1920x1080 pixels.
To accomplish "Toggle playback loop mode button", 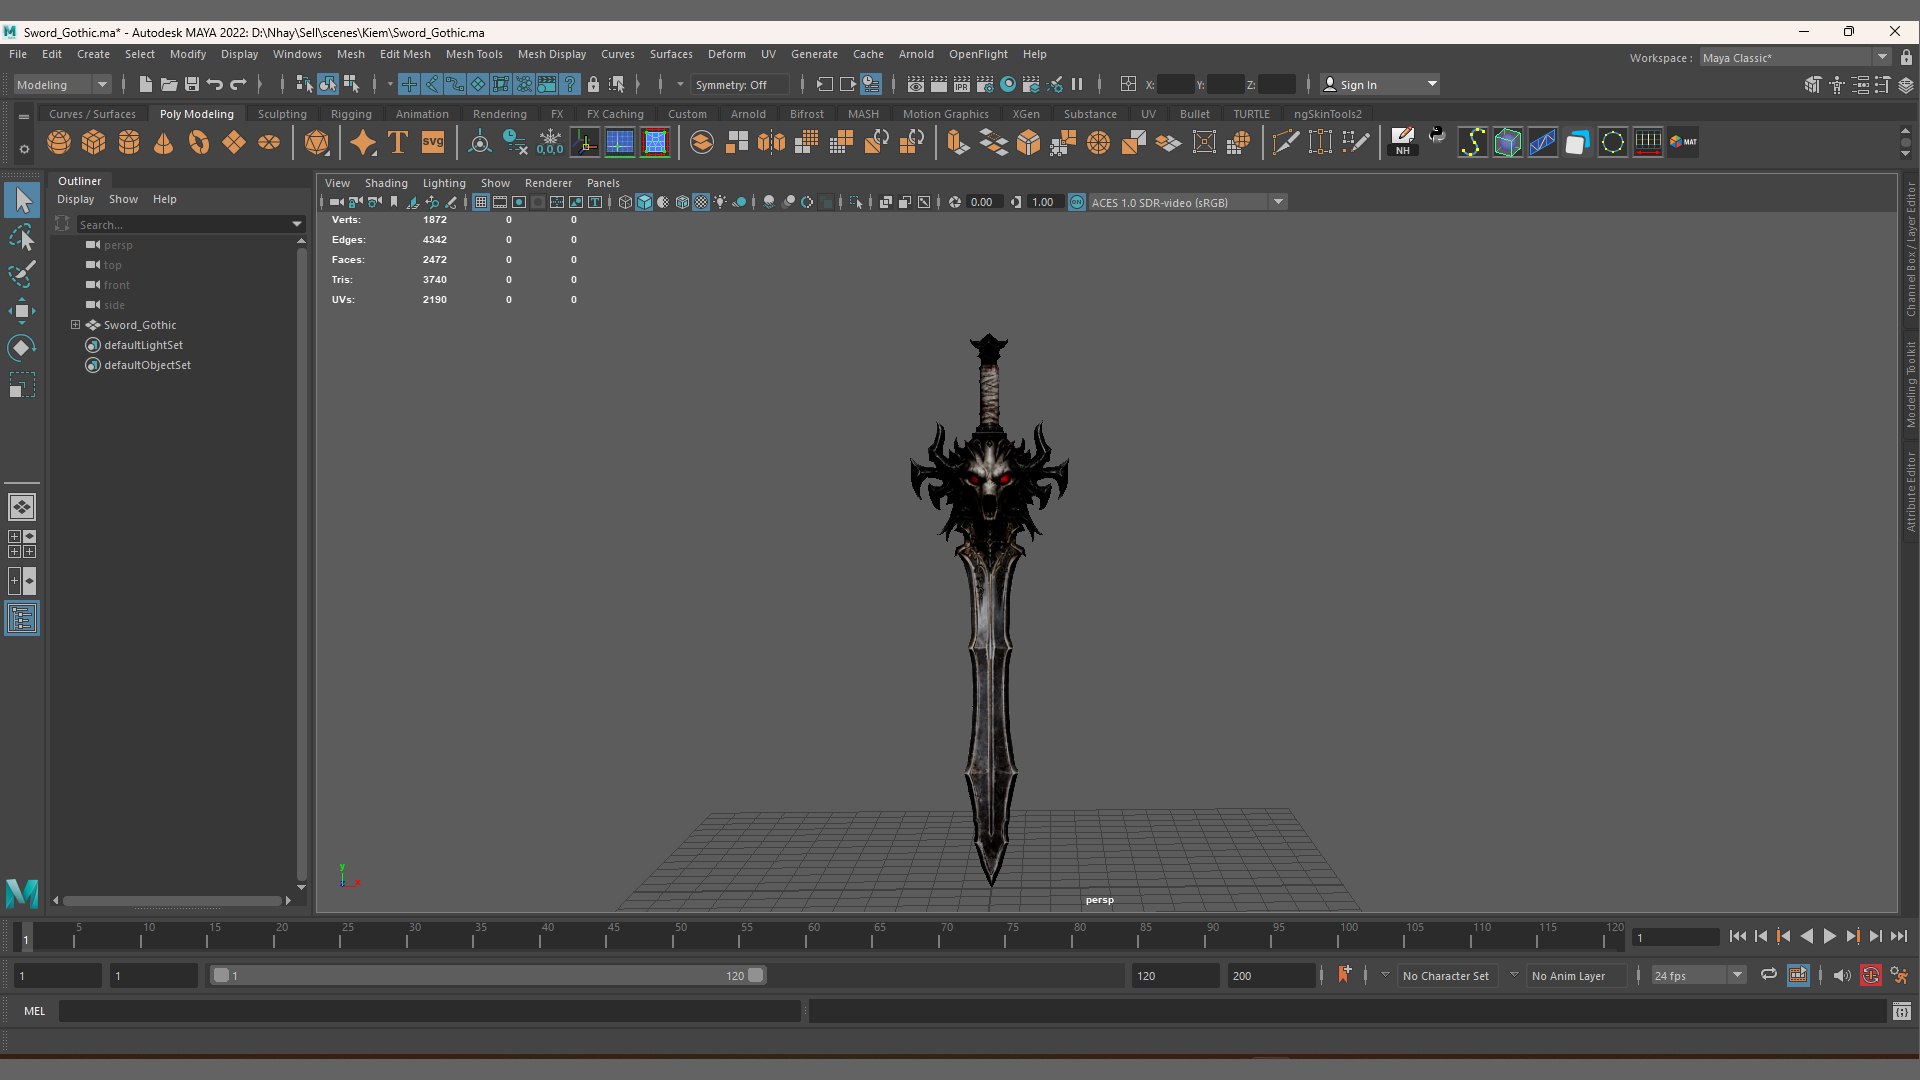I will click(1769, 975).
